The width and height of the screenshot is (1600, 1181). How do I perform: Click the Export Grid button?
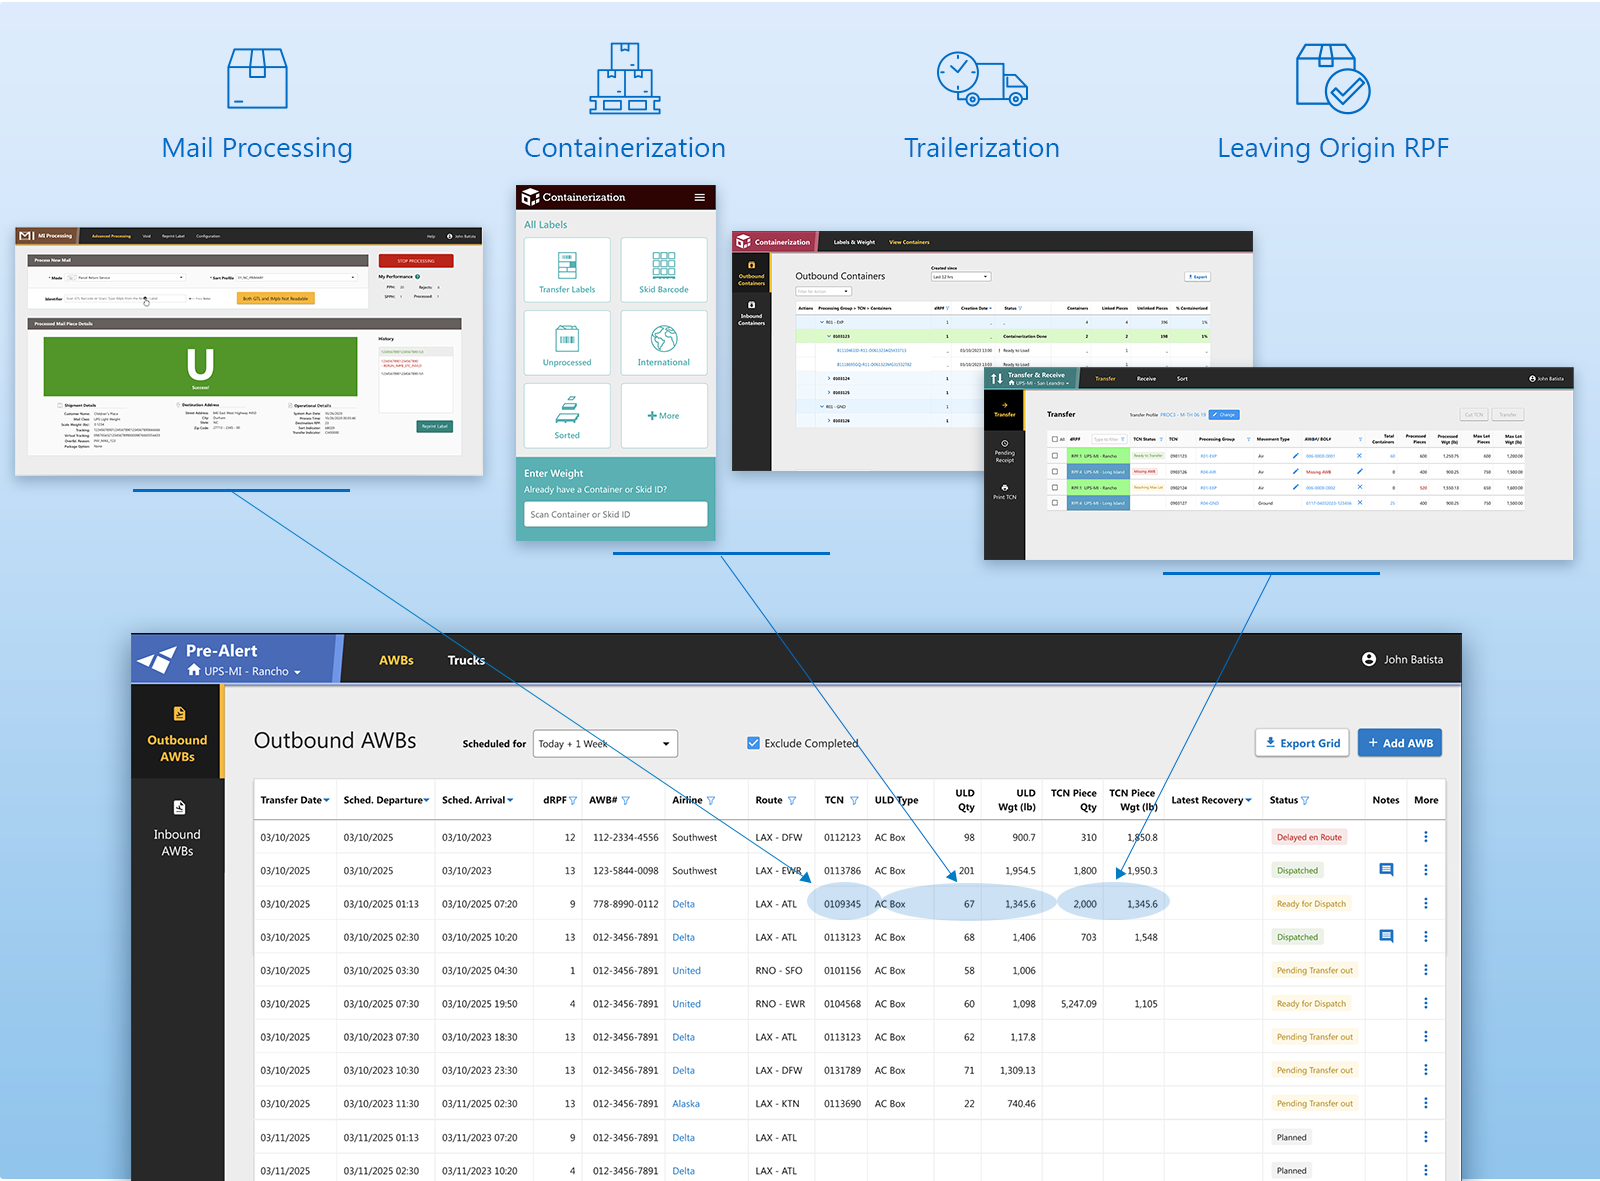1302,743
